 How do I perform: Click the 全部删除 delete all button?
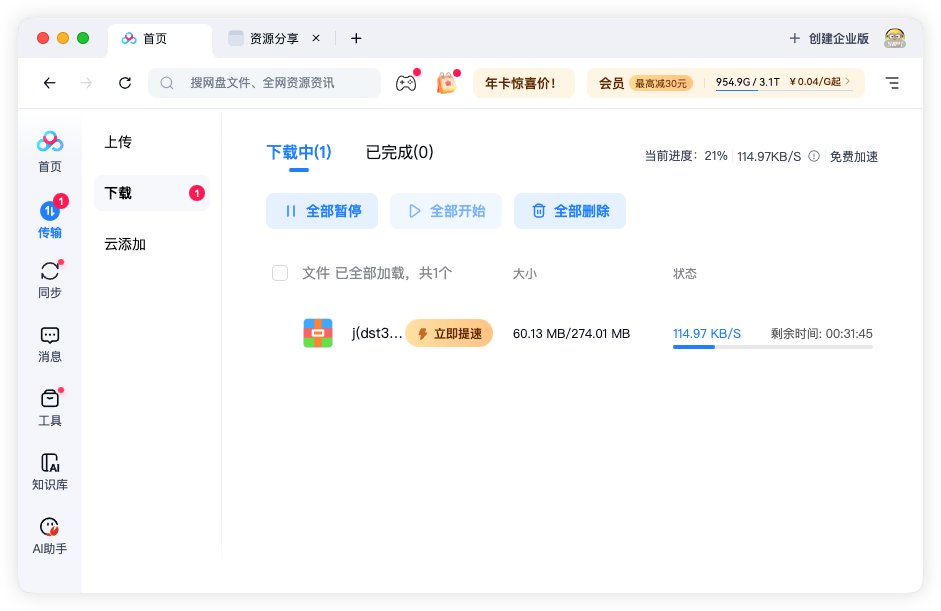click(x=570, y=211)
